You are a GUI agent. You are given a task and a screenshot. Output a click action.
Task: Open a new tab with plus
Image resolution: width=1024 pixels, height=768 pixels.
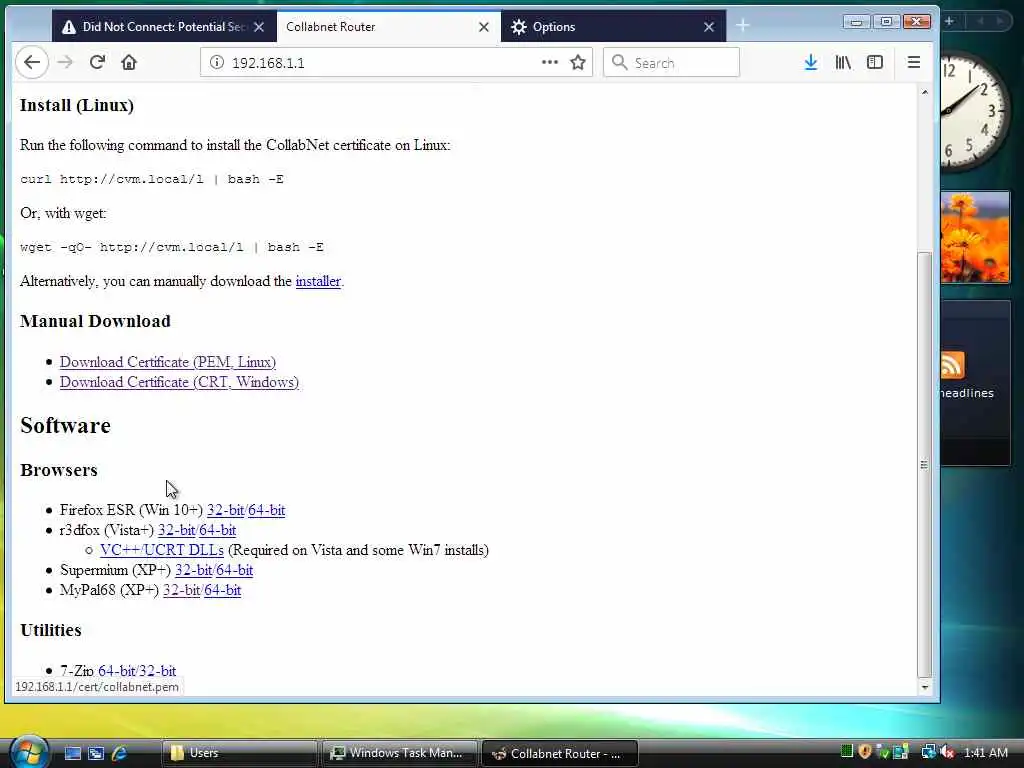coord(743,26)
